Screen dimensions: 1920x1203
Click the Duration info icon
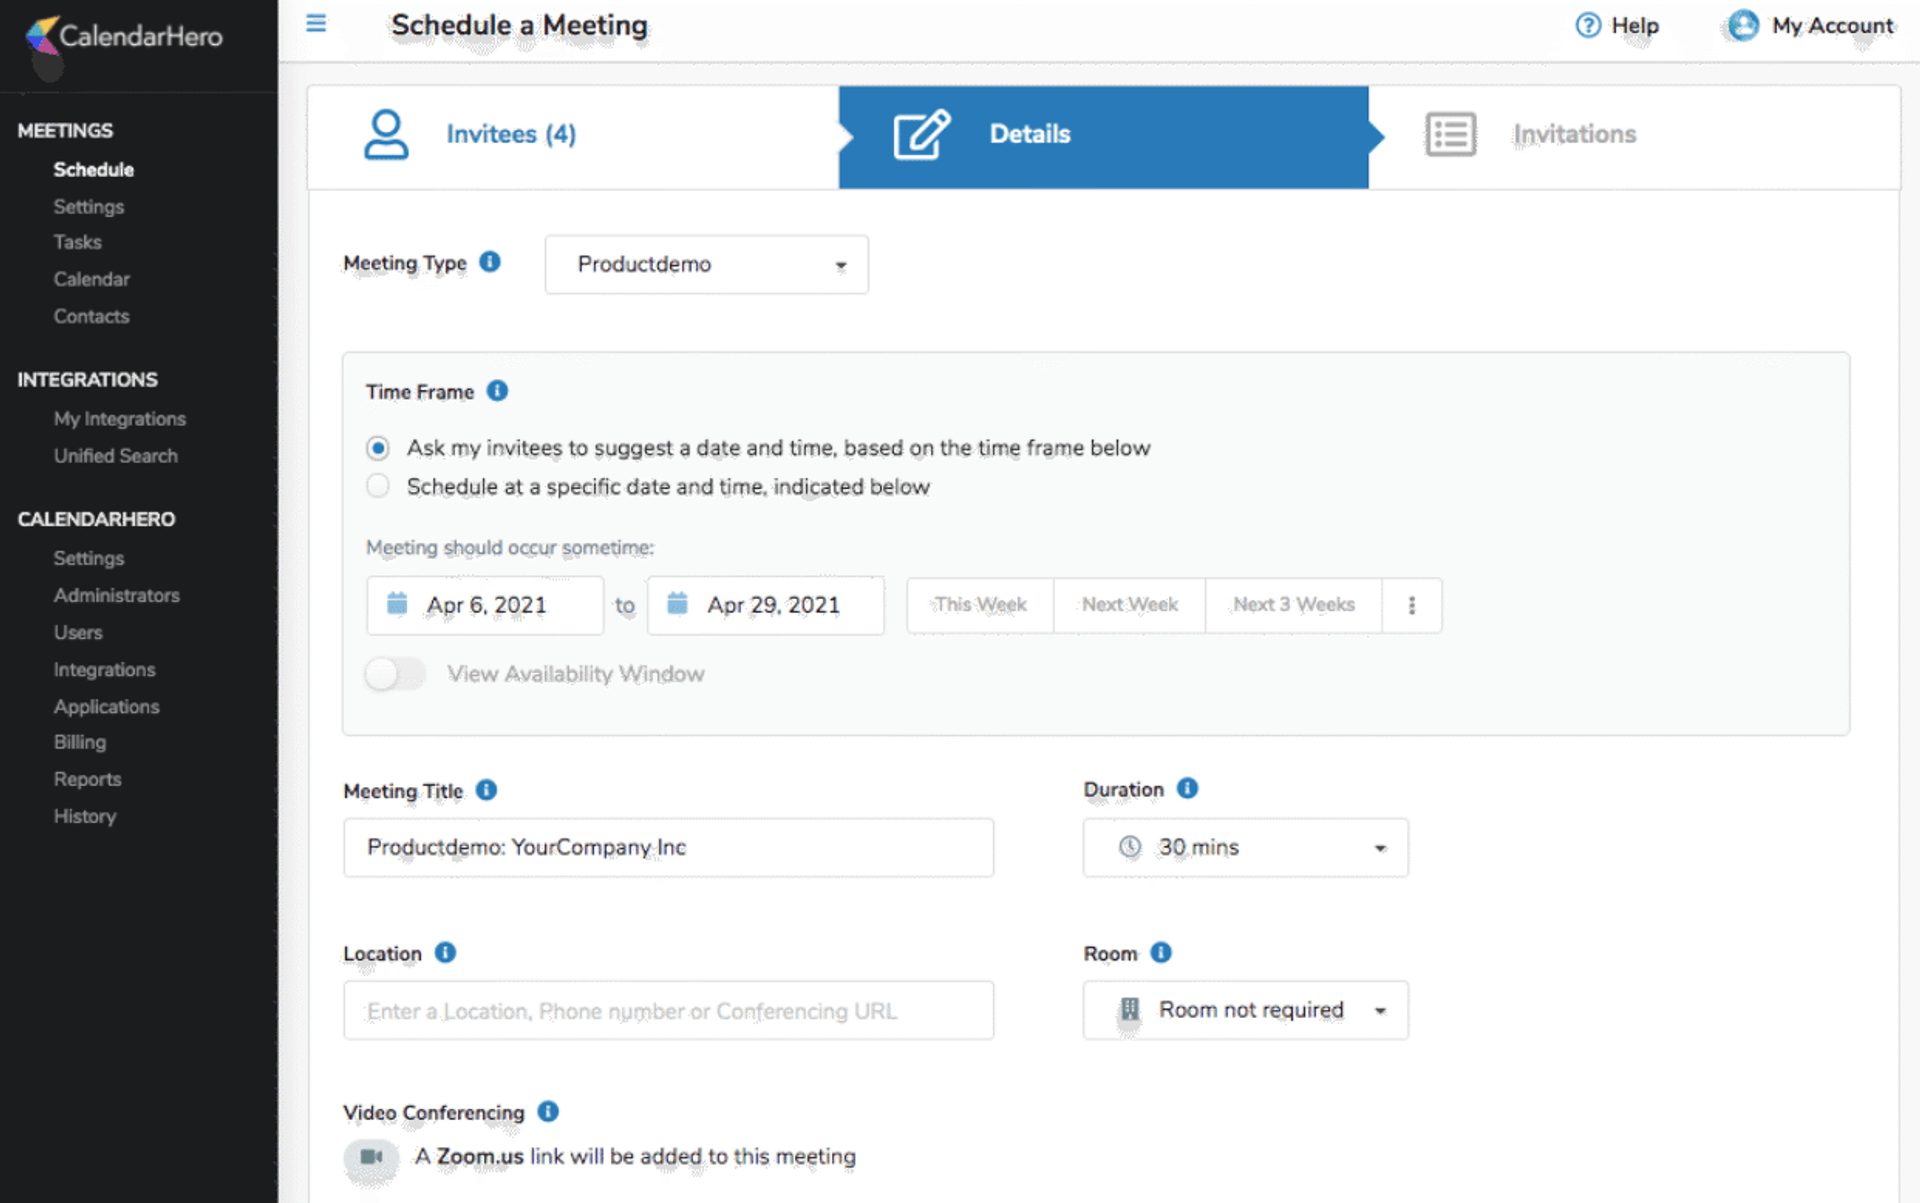1187,789
